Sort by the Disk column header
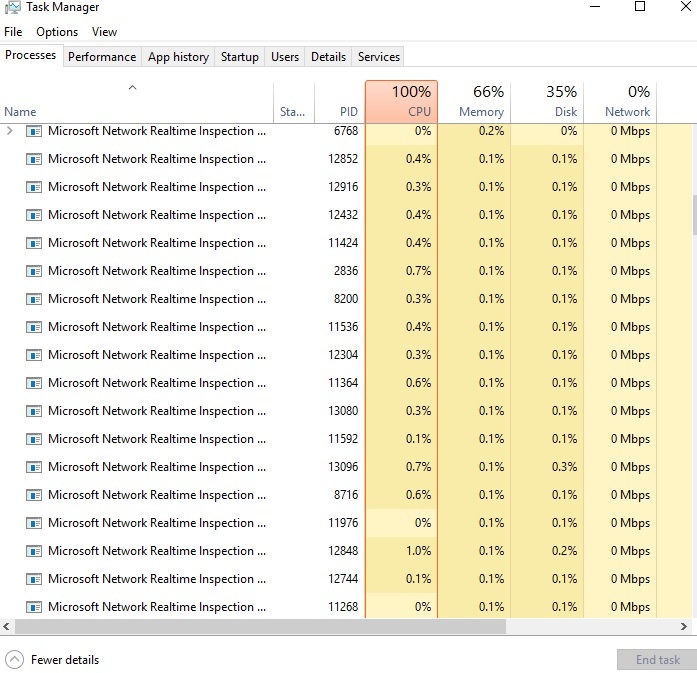Viewport: 697px width, 673px height. click(x=547, y=102)
